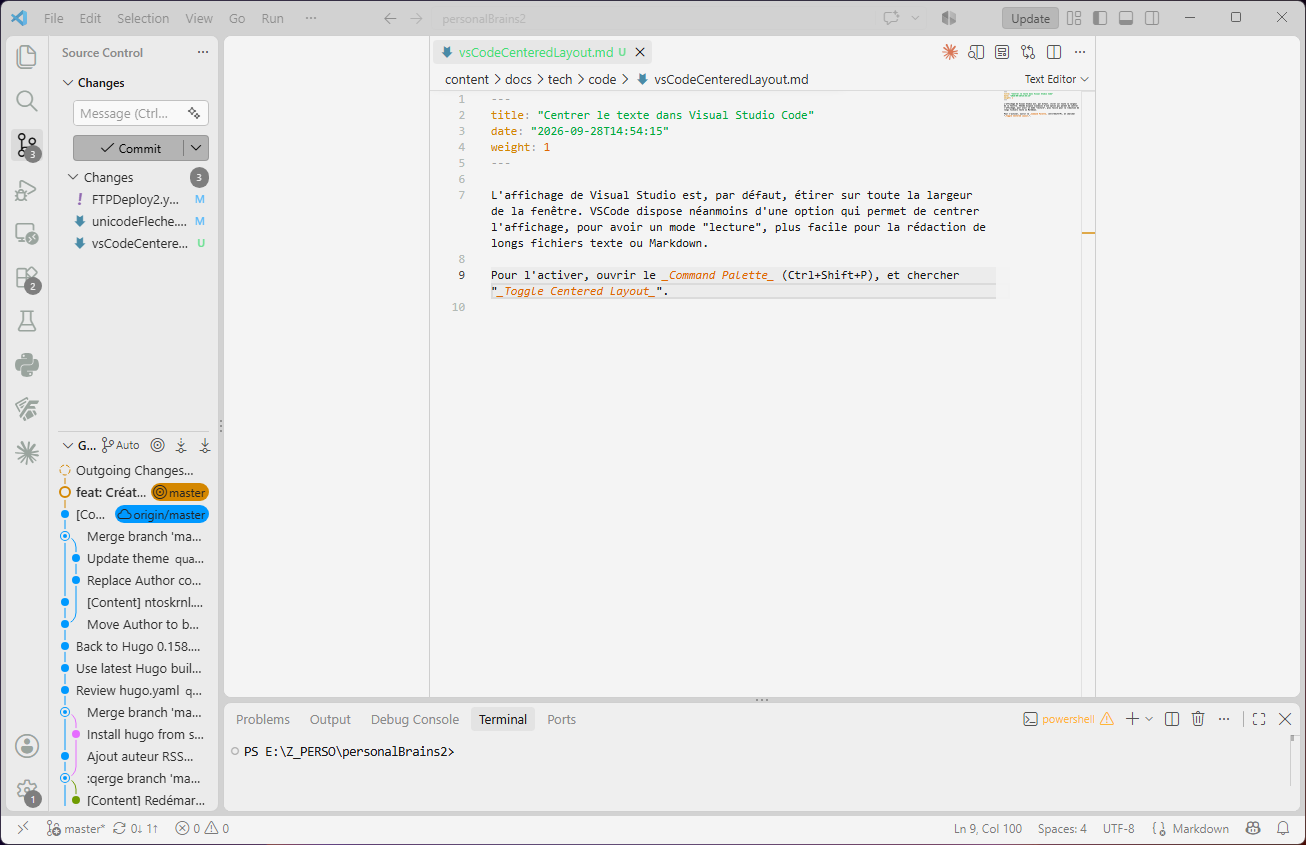
Task: Toggle Primary Side Bar visibility
Action: [1100, 18]
